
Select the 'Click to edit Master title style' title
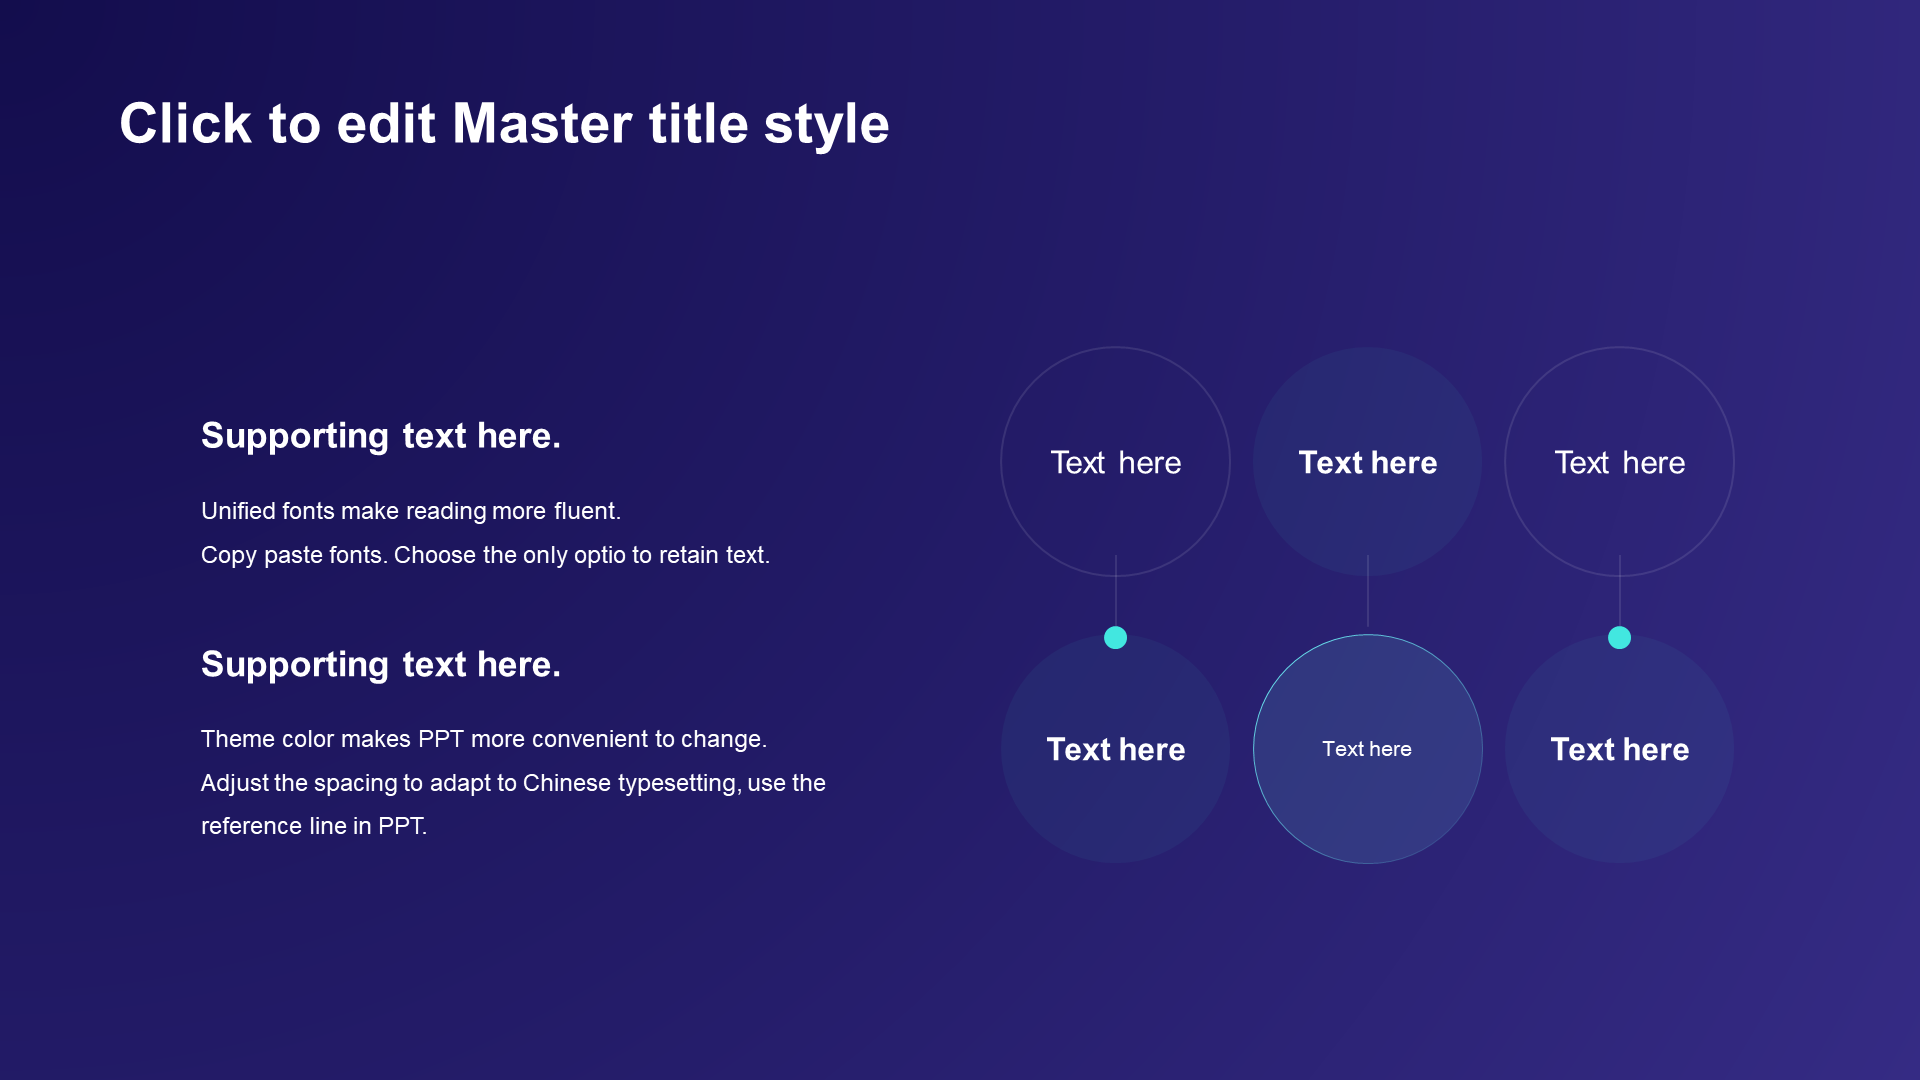coord(504,124)
